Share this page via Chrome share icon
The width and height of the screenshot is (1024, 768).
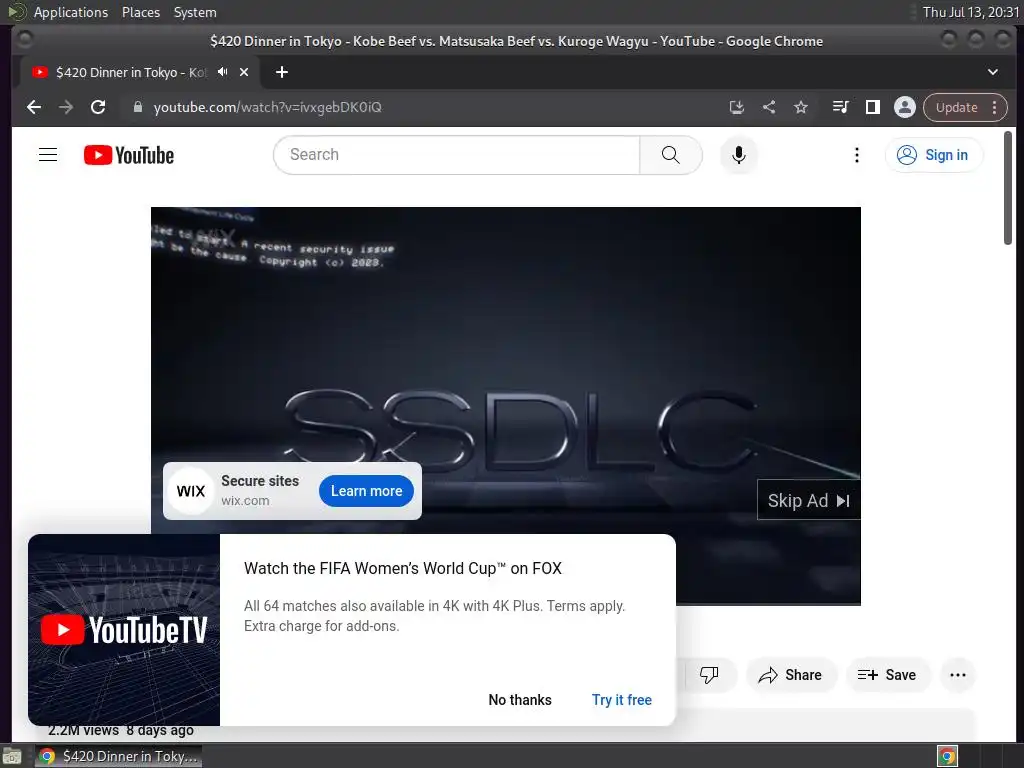pos(769,107)
